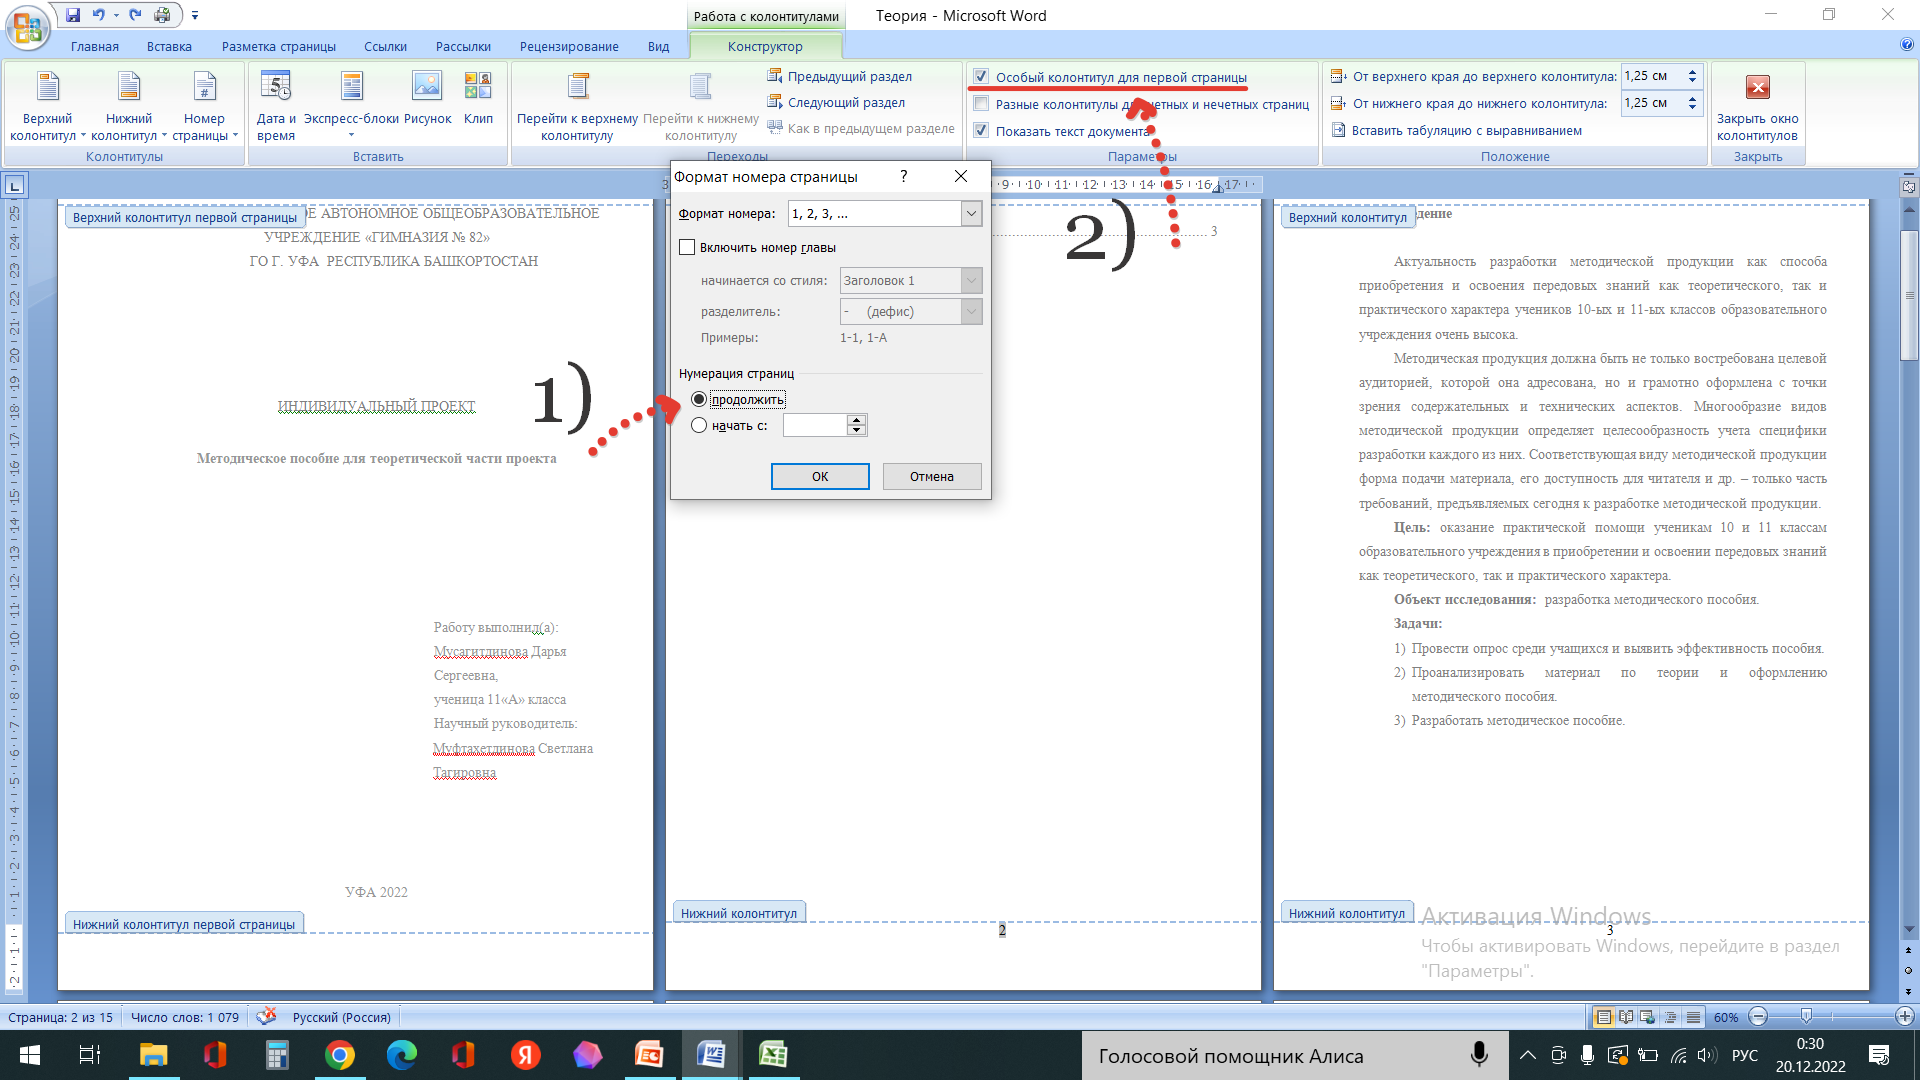Click Закрыть окно колонтитулов red icon
1920x1080 pixels.
[x=1757, y=88]
